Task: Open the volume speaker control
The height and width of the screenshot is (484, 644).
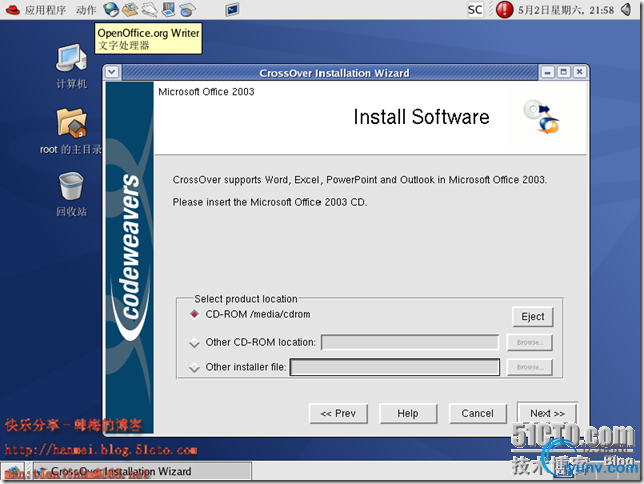Action: click(x=626, y=9)
